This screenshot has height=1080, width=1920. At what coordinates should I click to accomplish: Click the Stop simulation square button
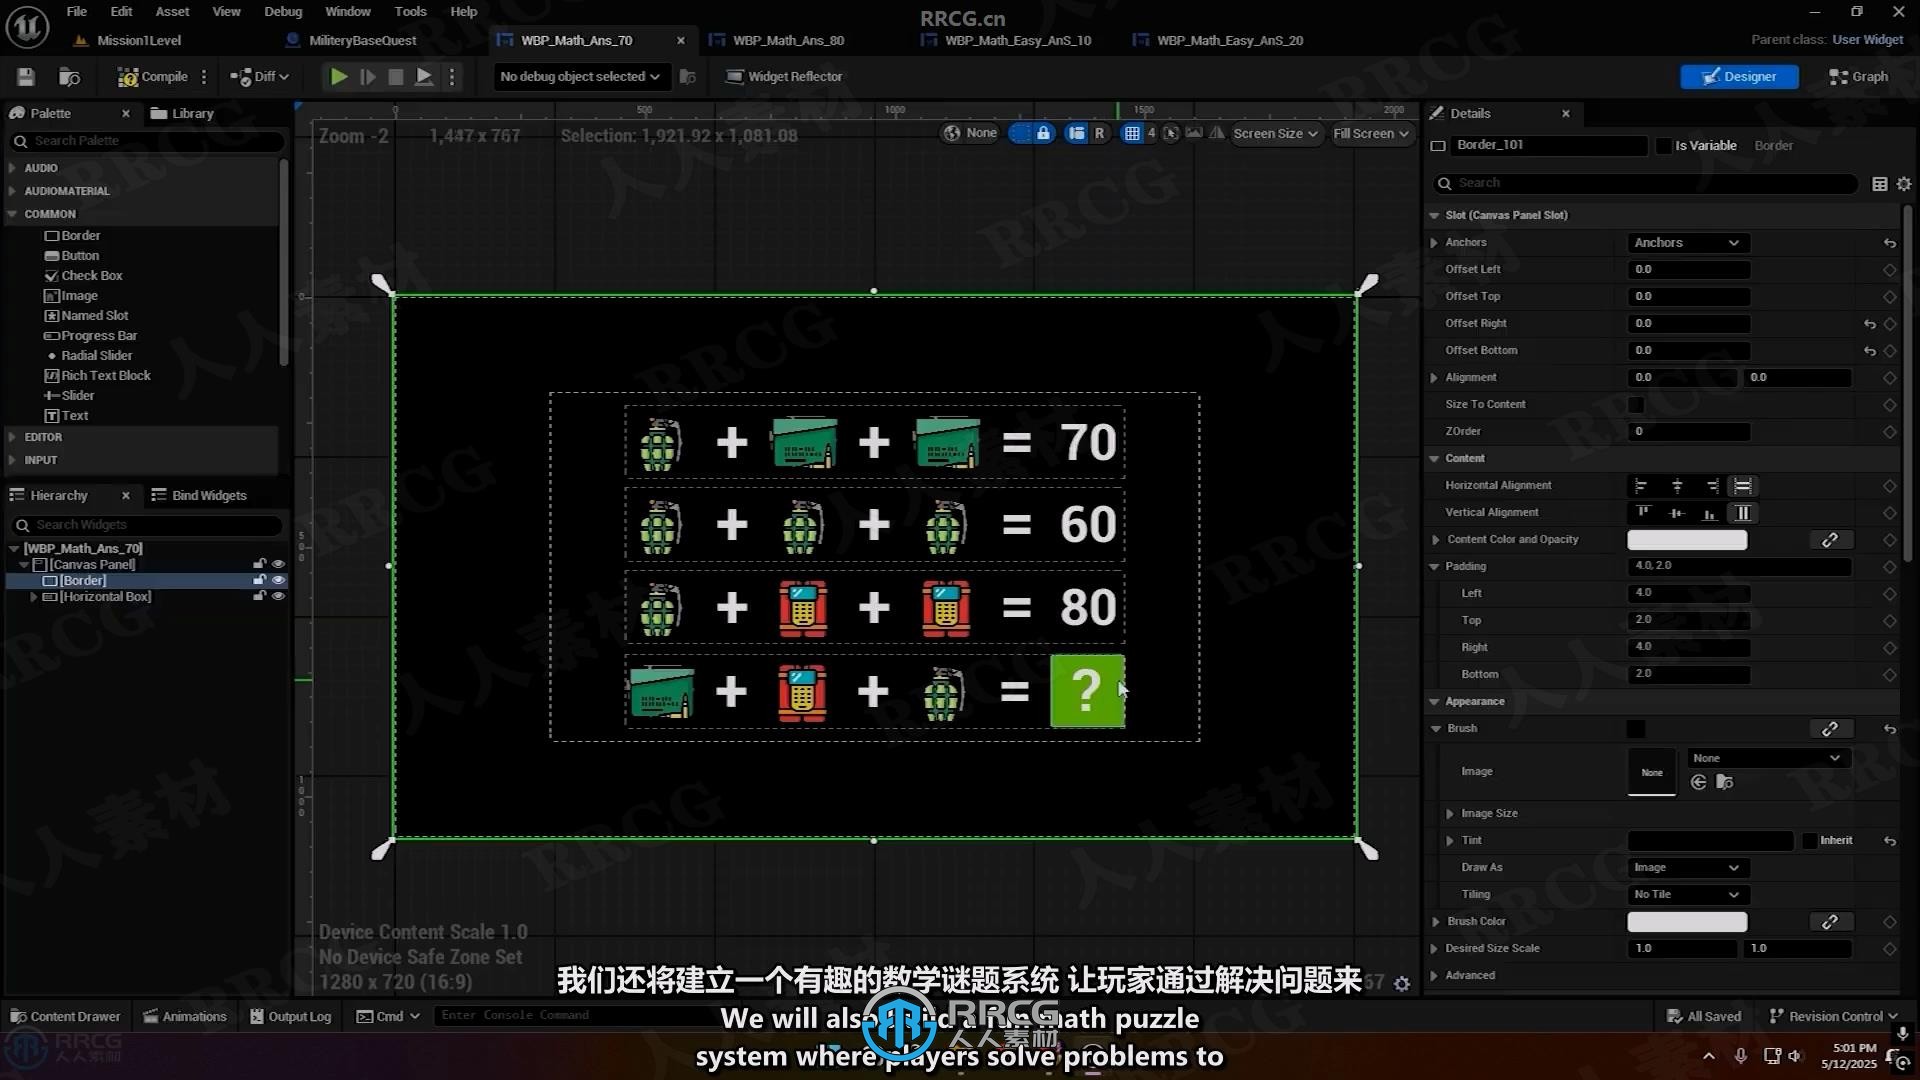(396, 77)
